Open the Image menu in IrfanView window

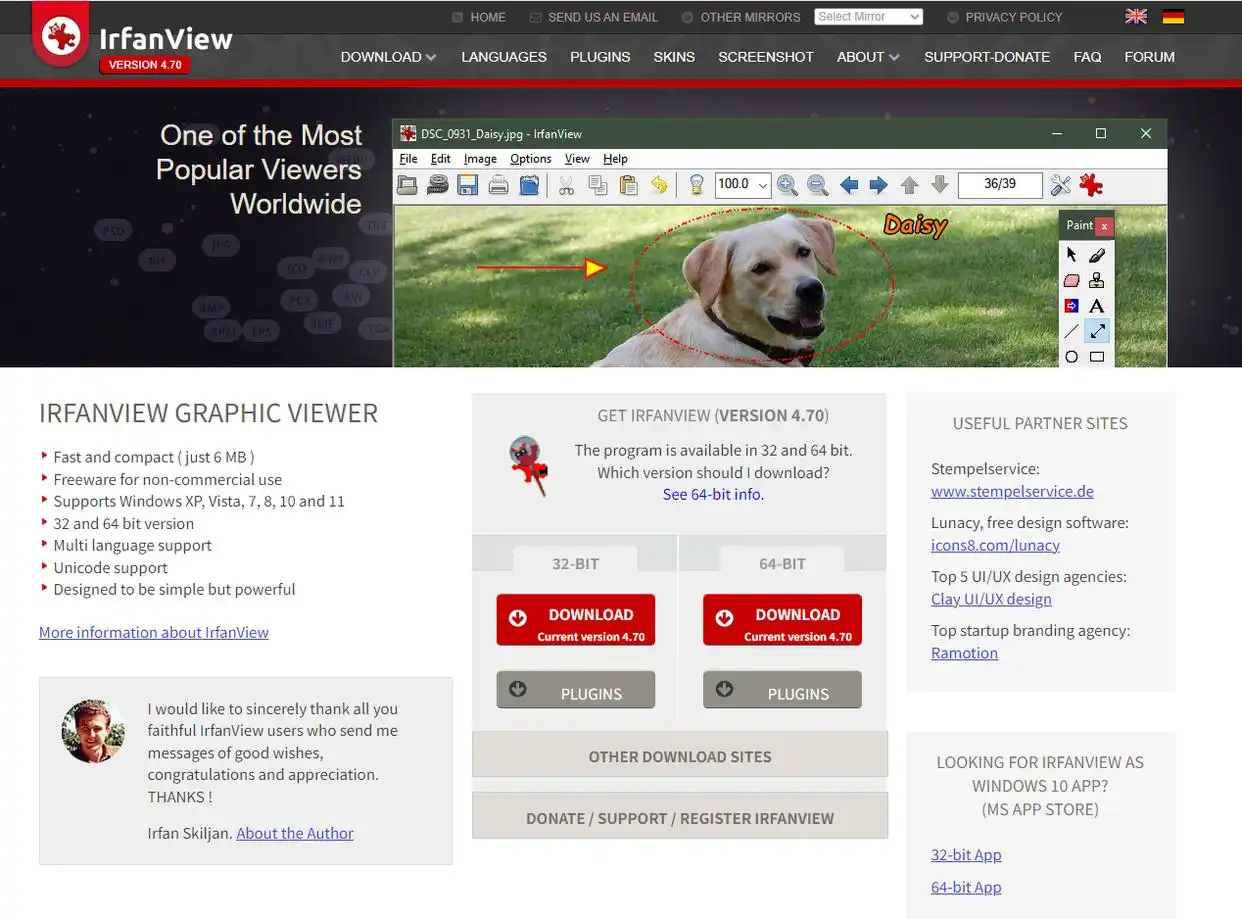(x=480, y=159)
